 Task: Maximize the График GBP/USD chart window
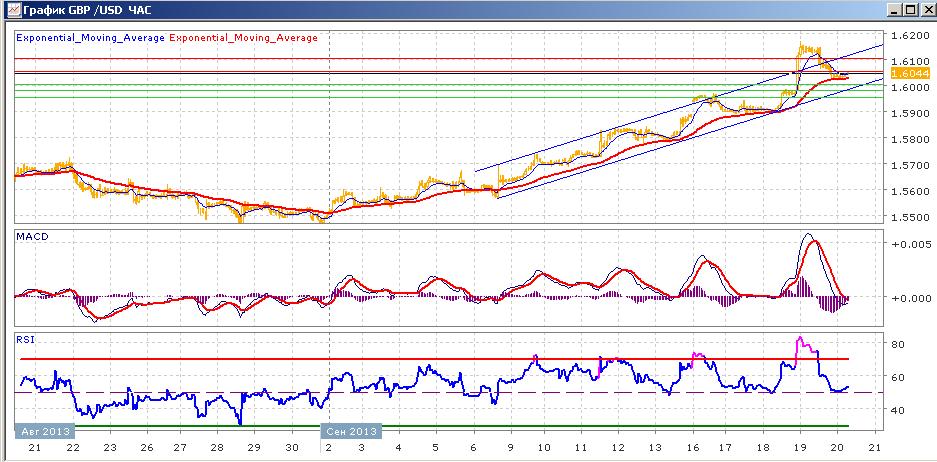(x=909, y=10)
